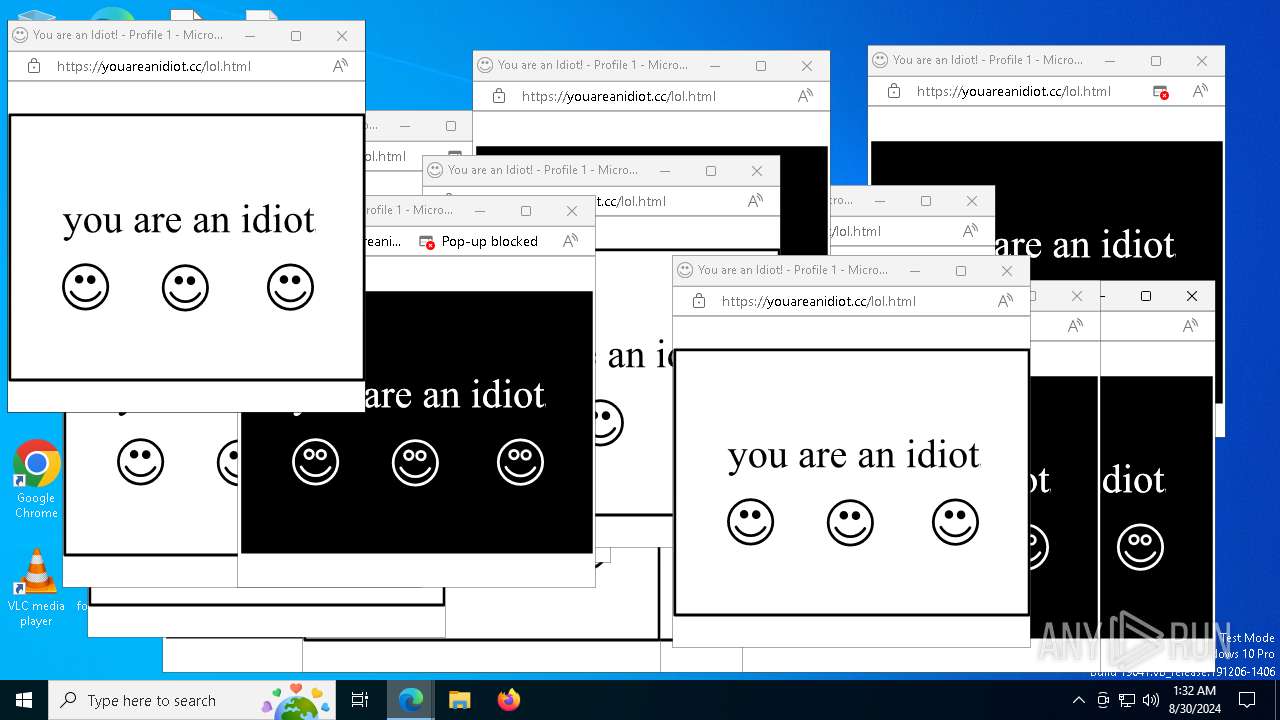
Task: Click Read aloud icon in top-left Edge window
Action: (340, 66)
